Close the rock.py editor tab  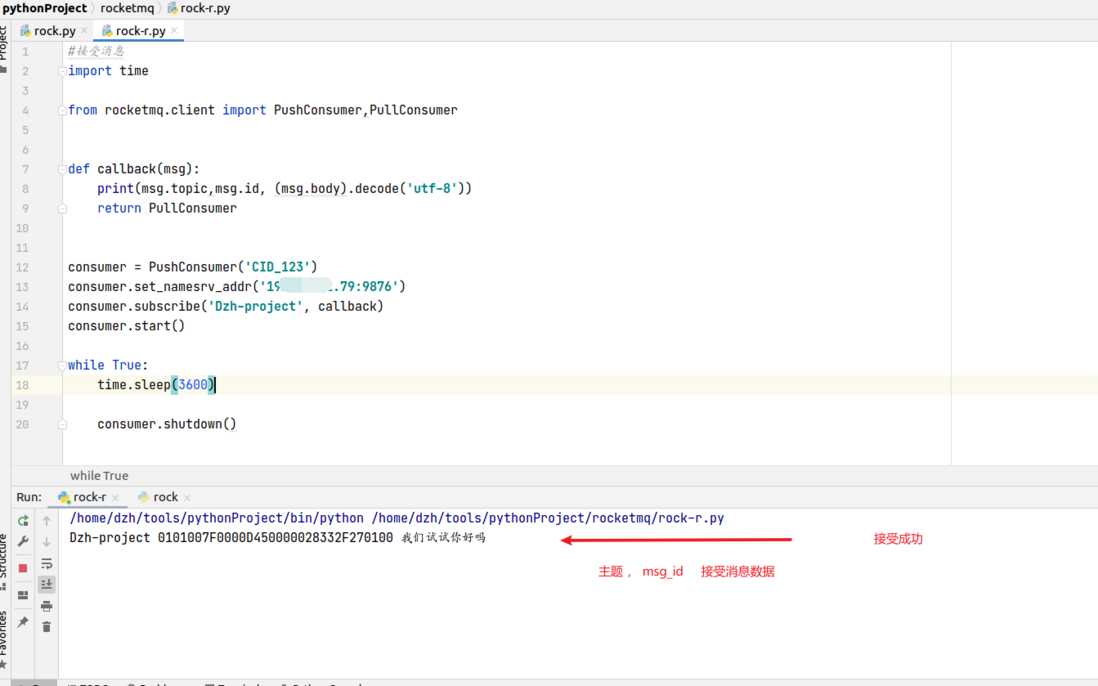[x=84, y=30]
